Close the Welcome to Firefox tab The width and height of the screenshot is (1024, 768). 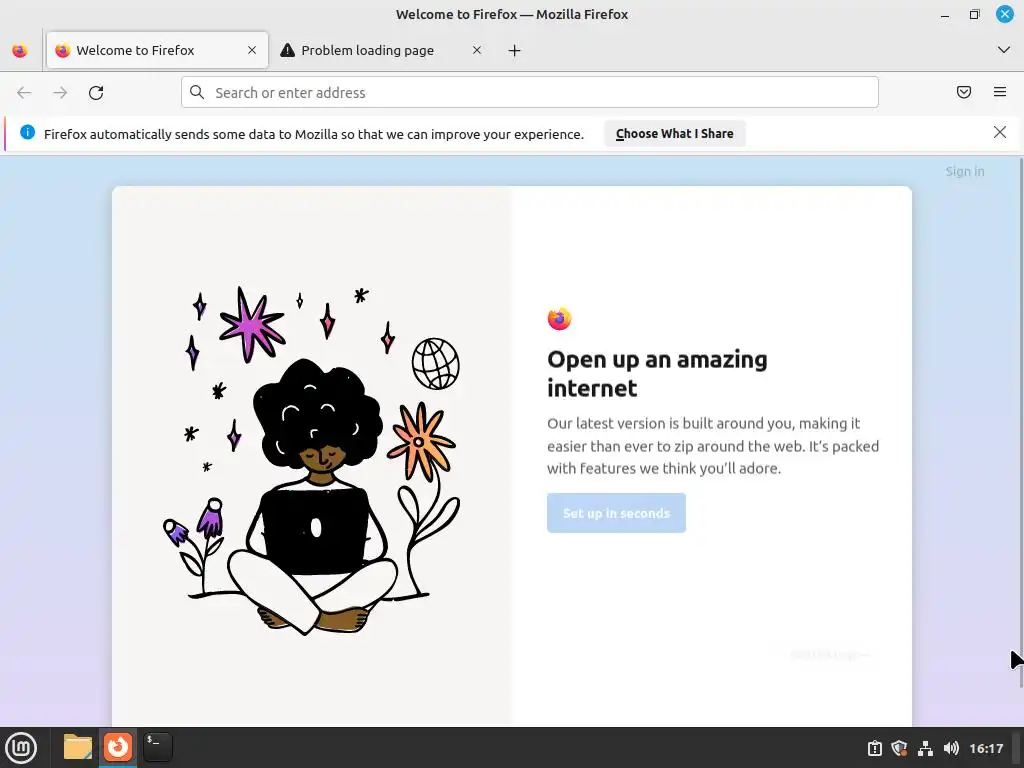252,50
